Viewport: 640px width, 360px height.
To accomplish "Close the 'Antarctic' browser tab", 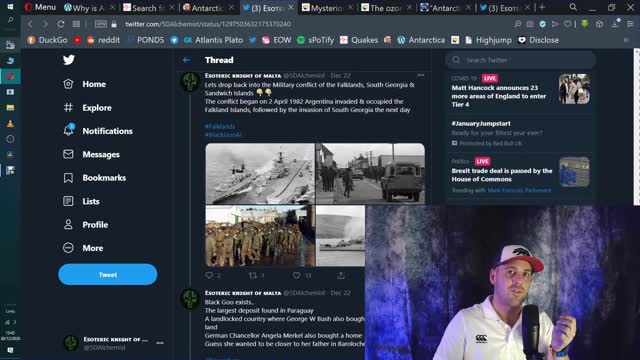I will pos(231,7).
